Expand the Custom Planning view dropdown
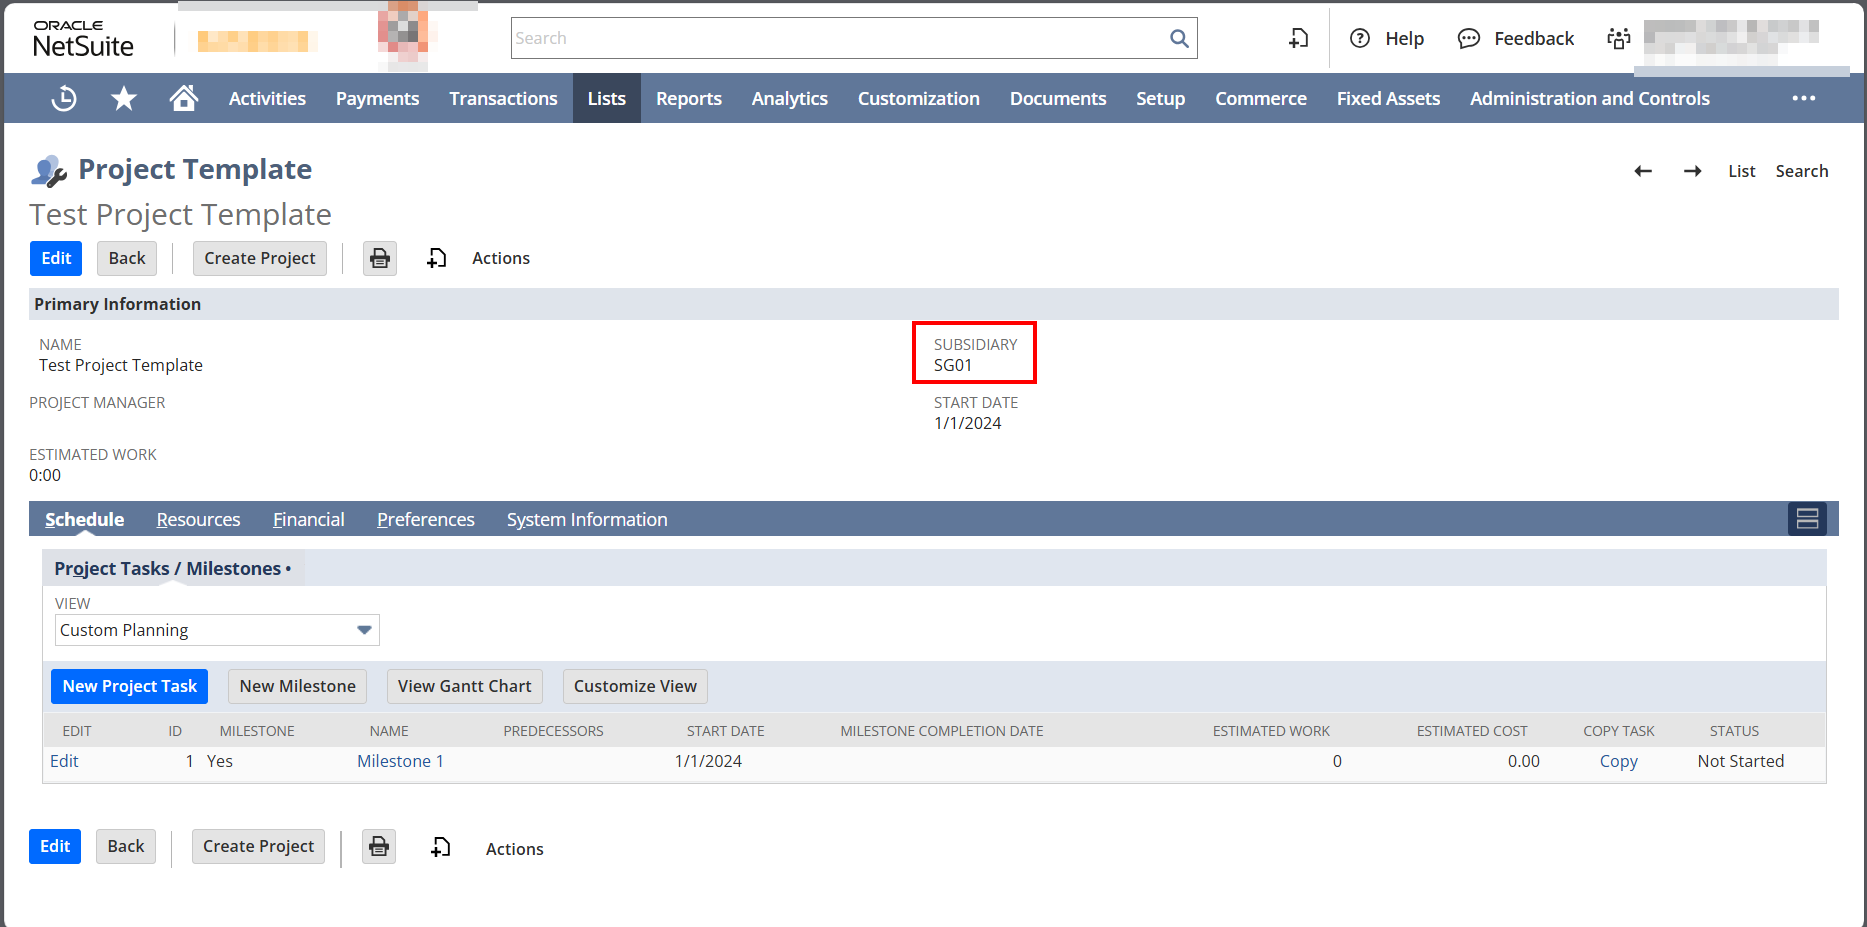This screenshot has width=1867, height=927. 364,630
